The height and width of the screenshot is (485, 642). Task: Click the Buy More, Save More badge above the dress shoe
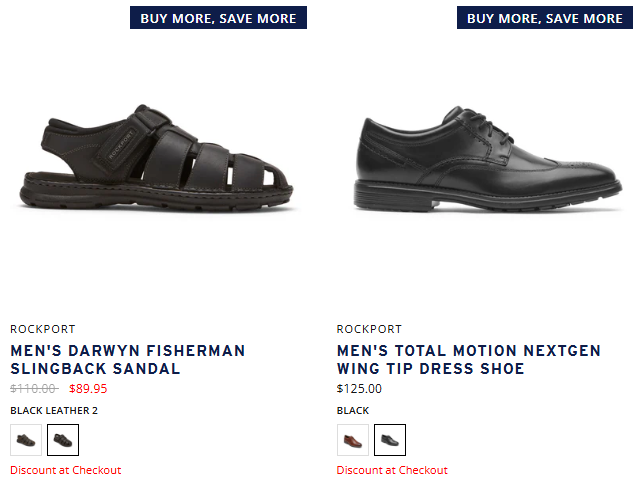click(545, 18)
